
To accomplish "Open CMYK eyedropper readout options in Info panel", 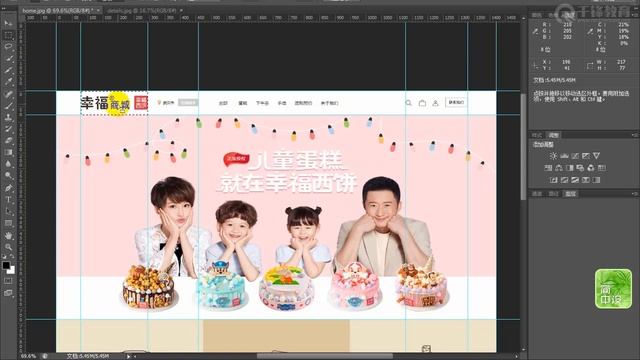I will 590,31.
